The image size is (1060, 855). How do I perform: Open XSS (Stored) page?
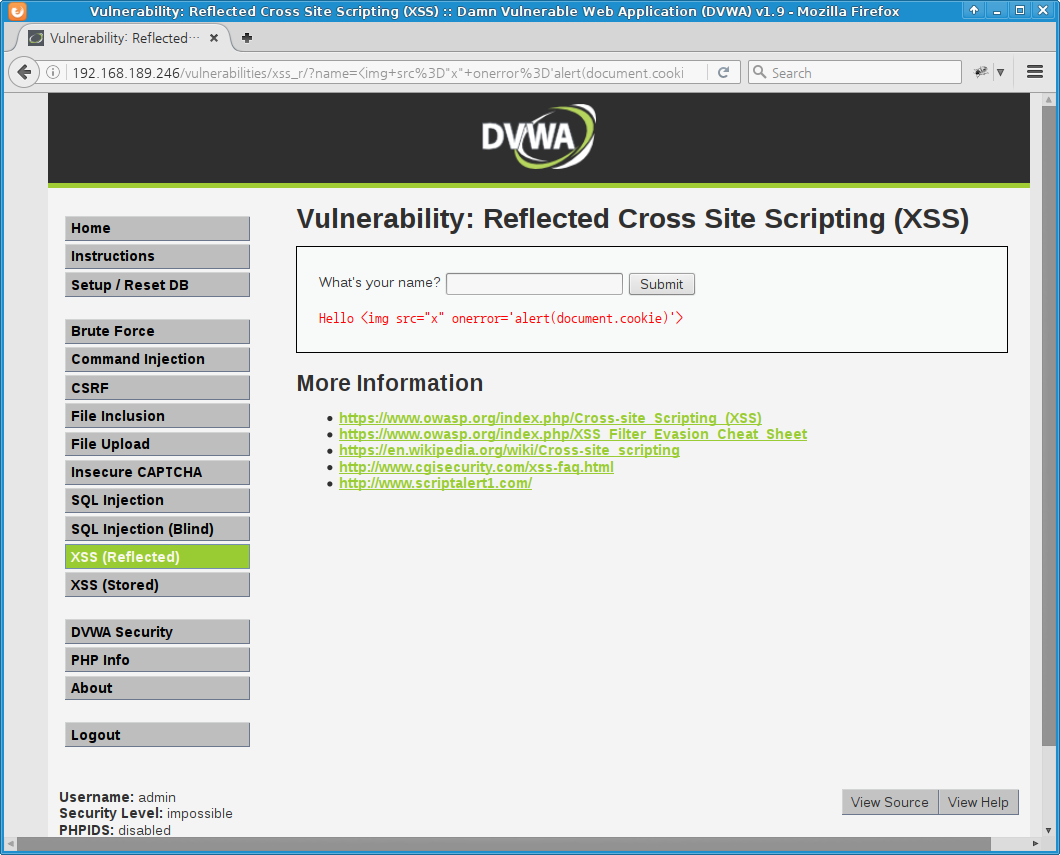[158, 585]
